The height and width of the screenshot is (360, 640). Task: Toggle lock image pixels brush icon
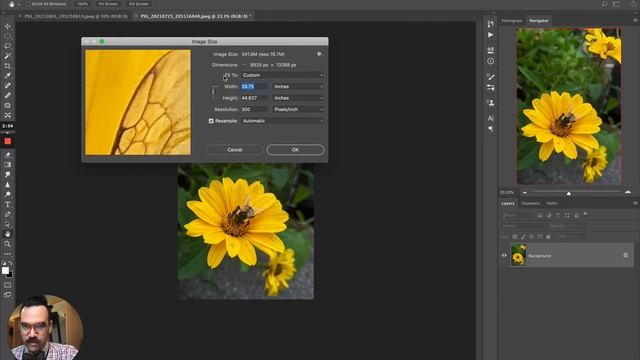point(523,237)
